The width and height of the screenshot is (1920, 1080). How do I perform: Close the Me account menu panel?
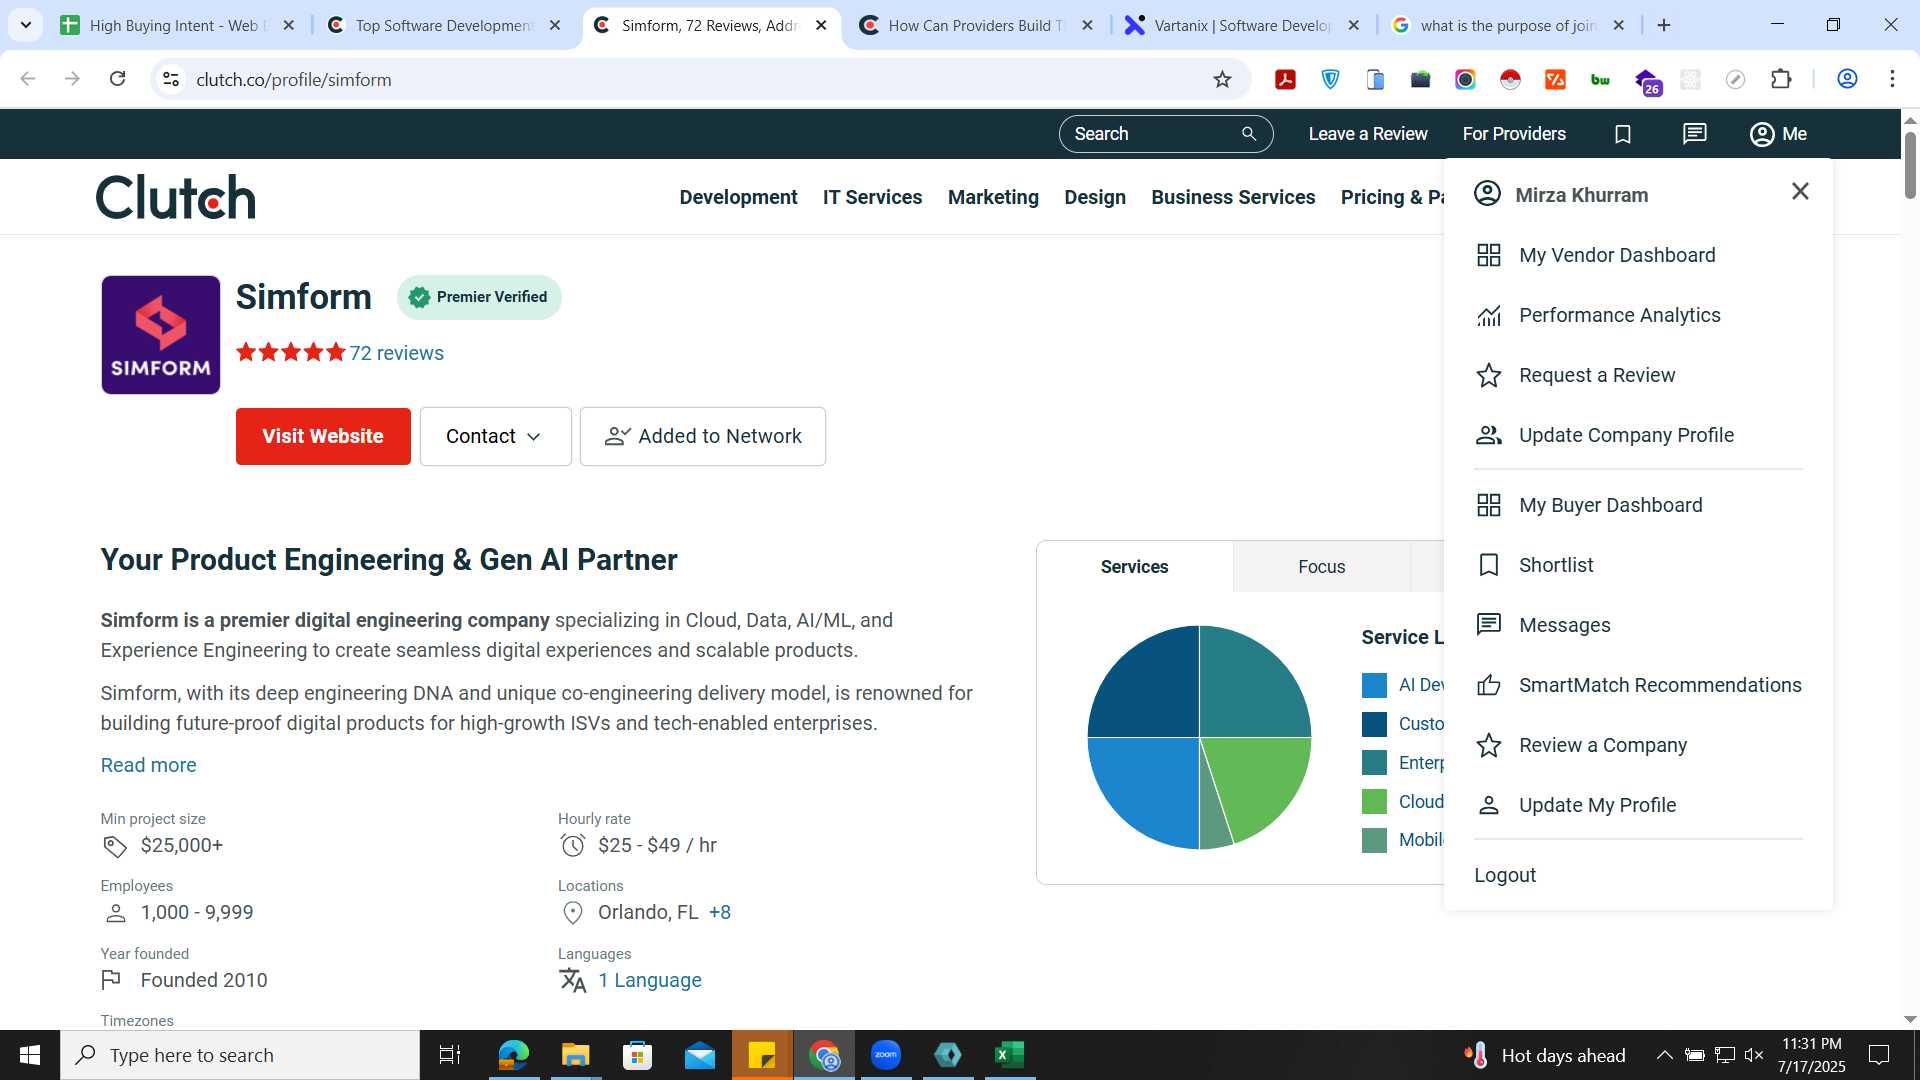pyautogui.click(x=1800, y=191)
